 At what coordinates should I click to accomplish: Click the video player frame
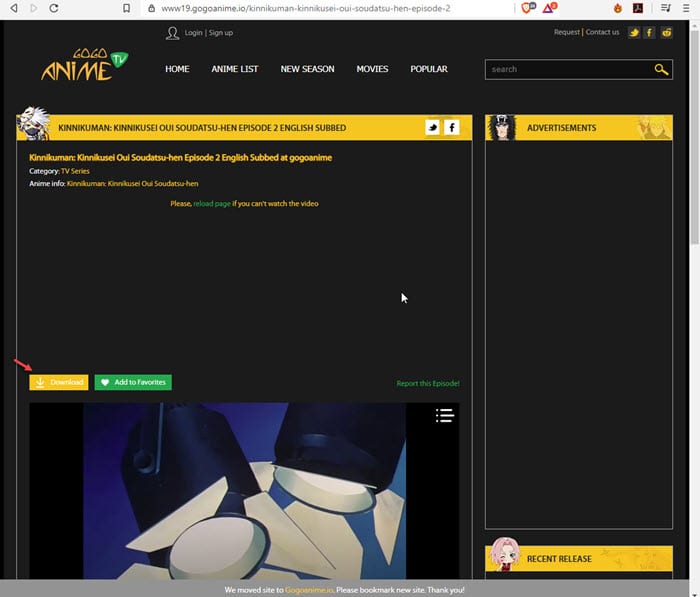coord(244,491)
